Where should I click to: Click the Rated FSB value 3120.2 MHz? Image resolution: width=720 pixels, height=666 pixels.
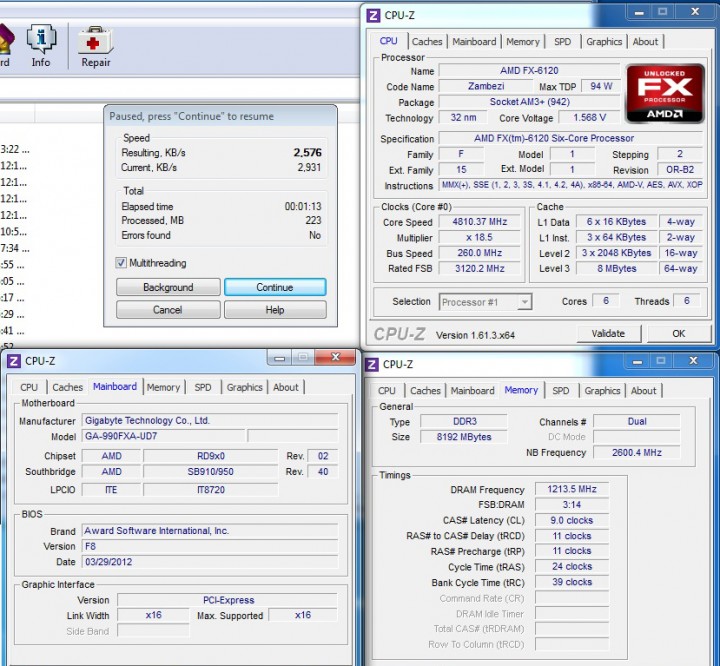click(x=479, y=268)
